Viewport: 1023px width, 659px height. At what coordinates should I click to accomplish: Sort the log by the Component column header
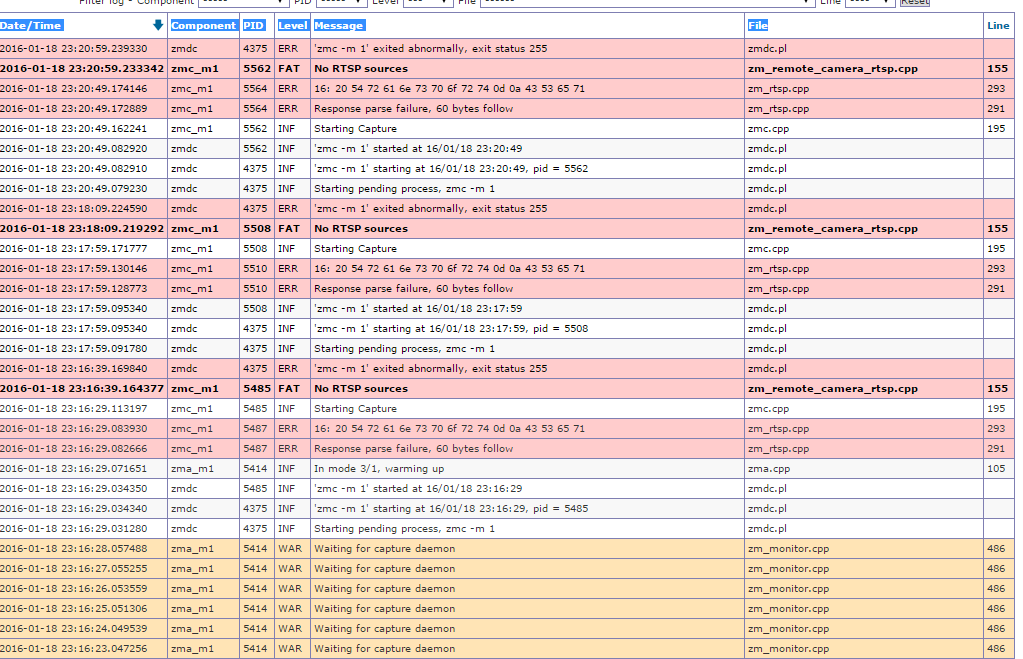coord(204,25)
